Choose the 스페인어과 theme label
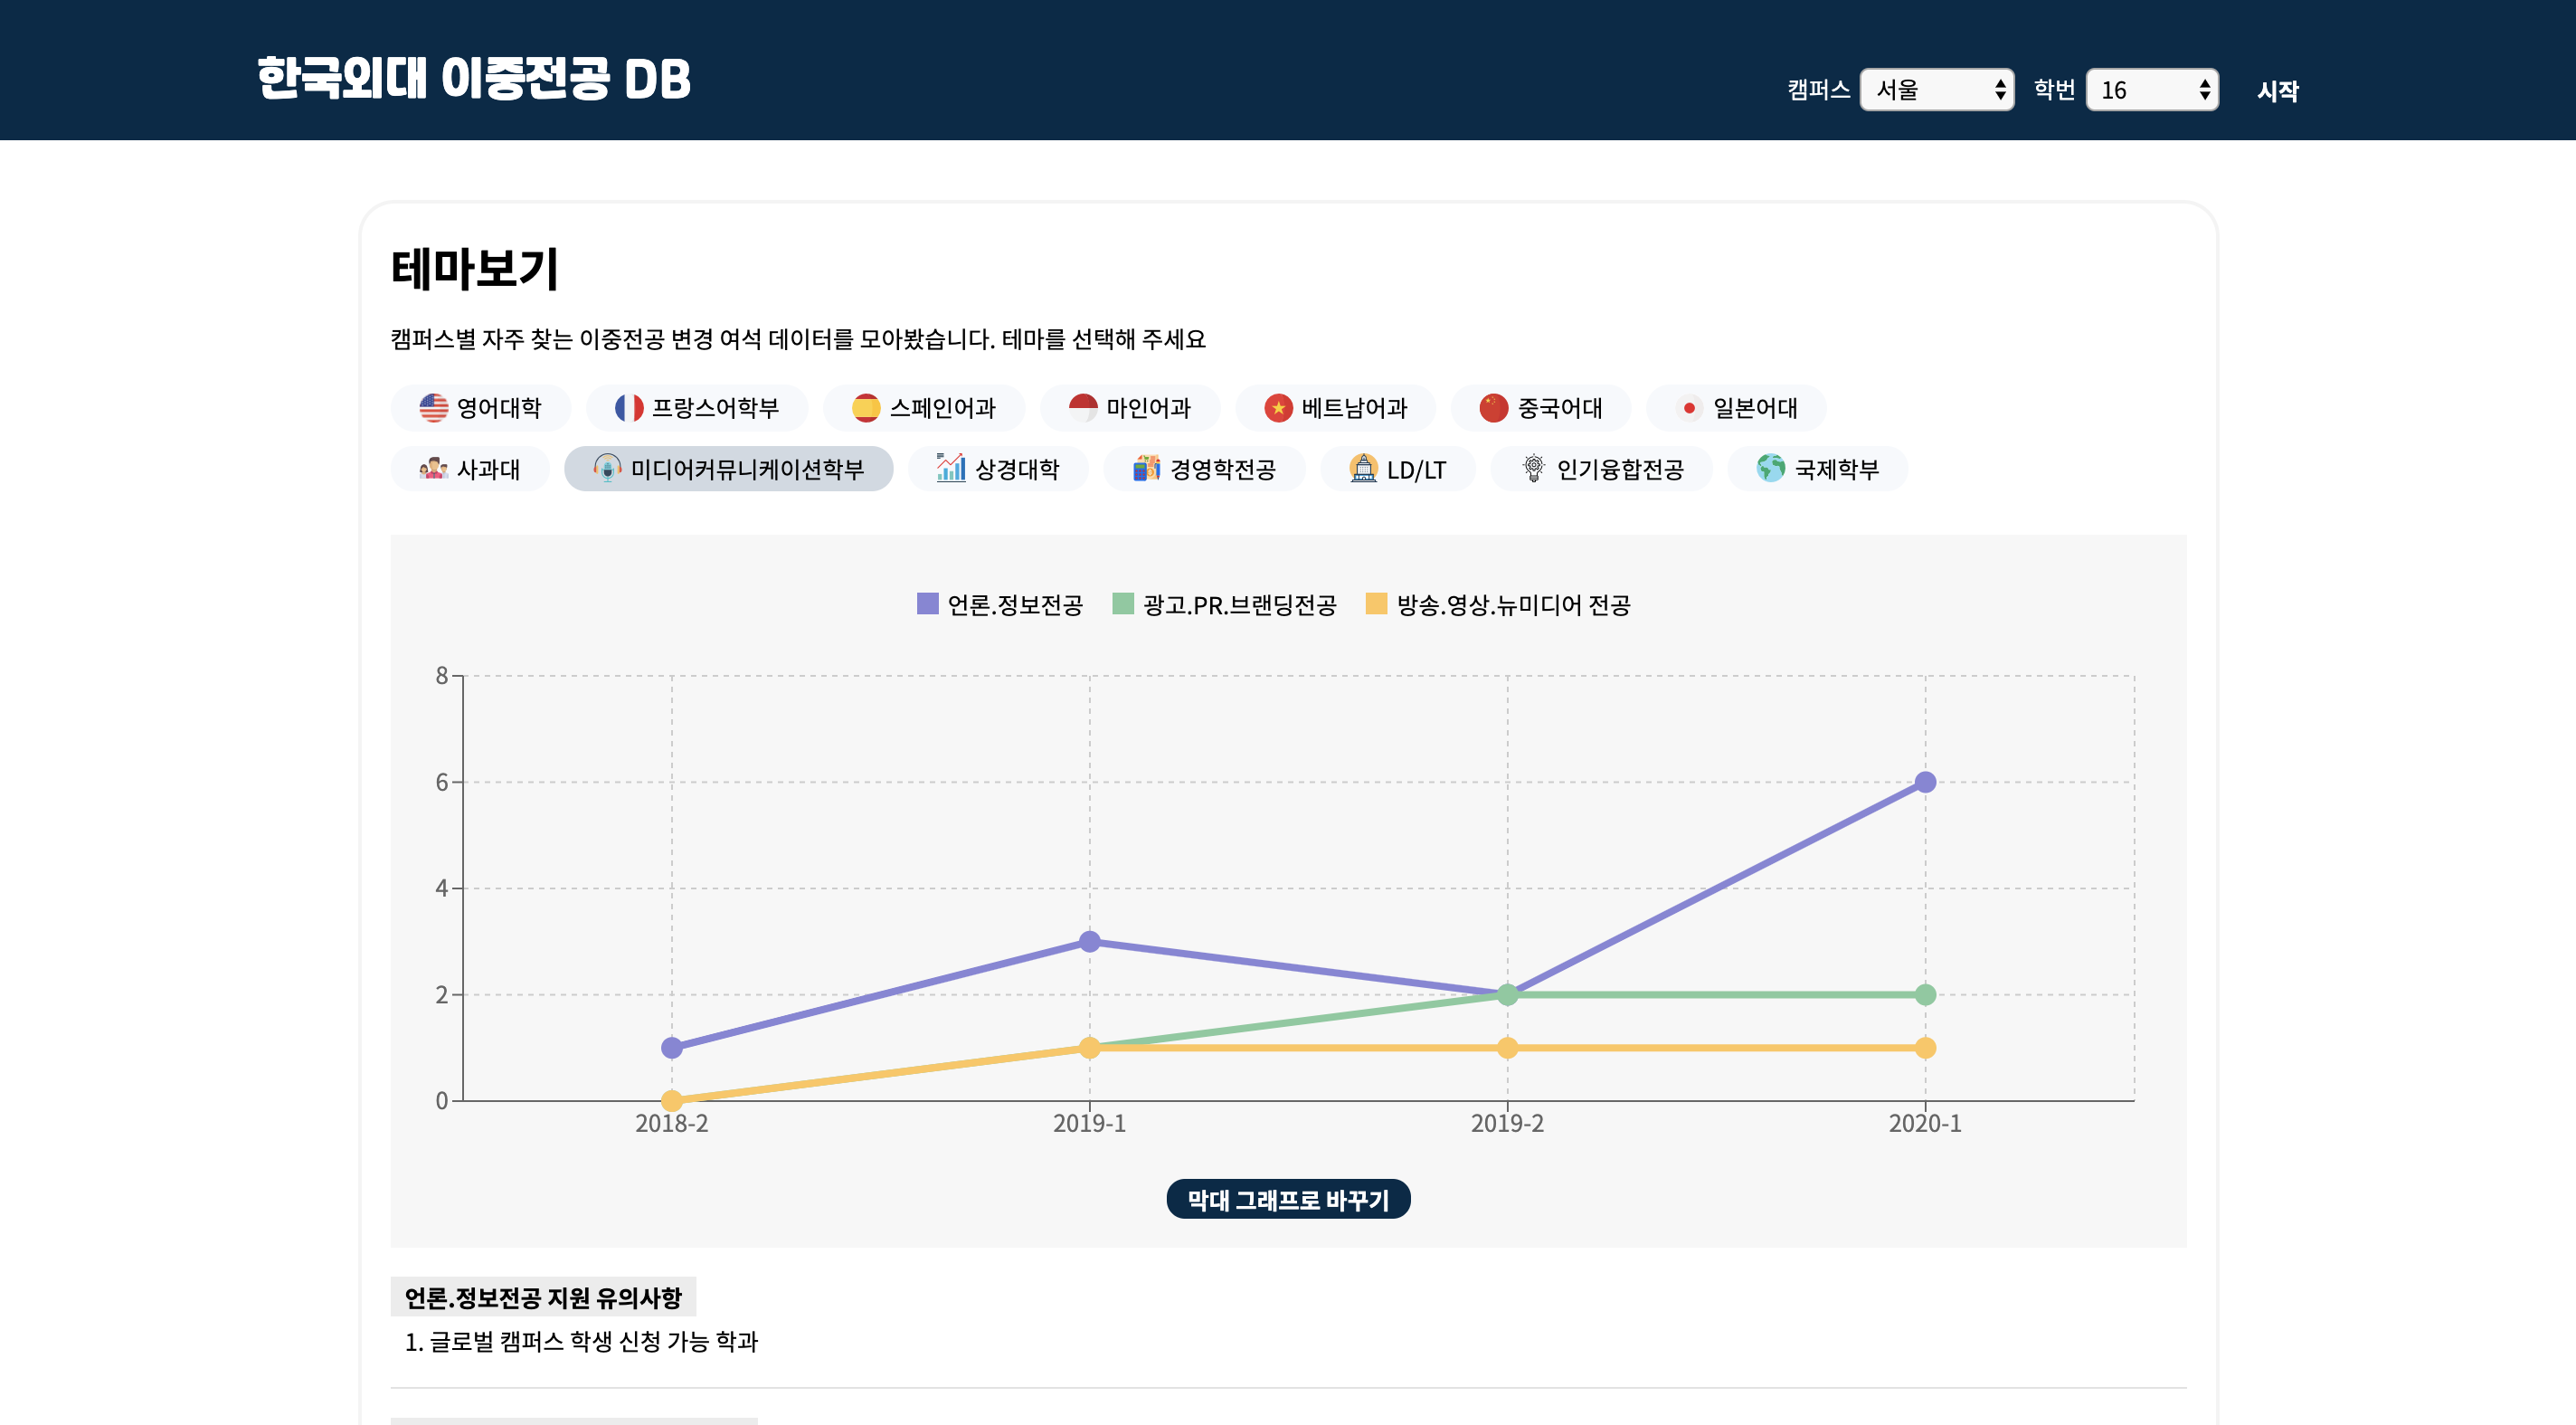The width and height of the screenshot is (2576, 1425). [x=943, y=408]
